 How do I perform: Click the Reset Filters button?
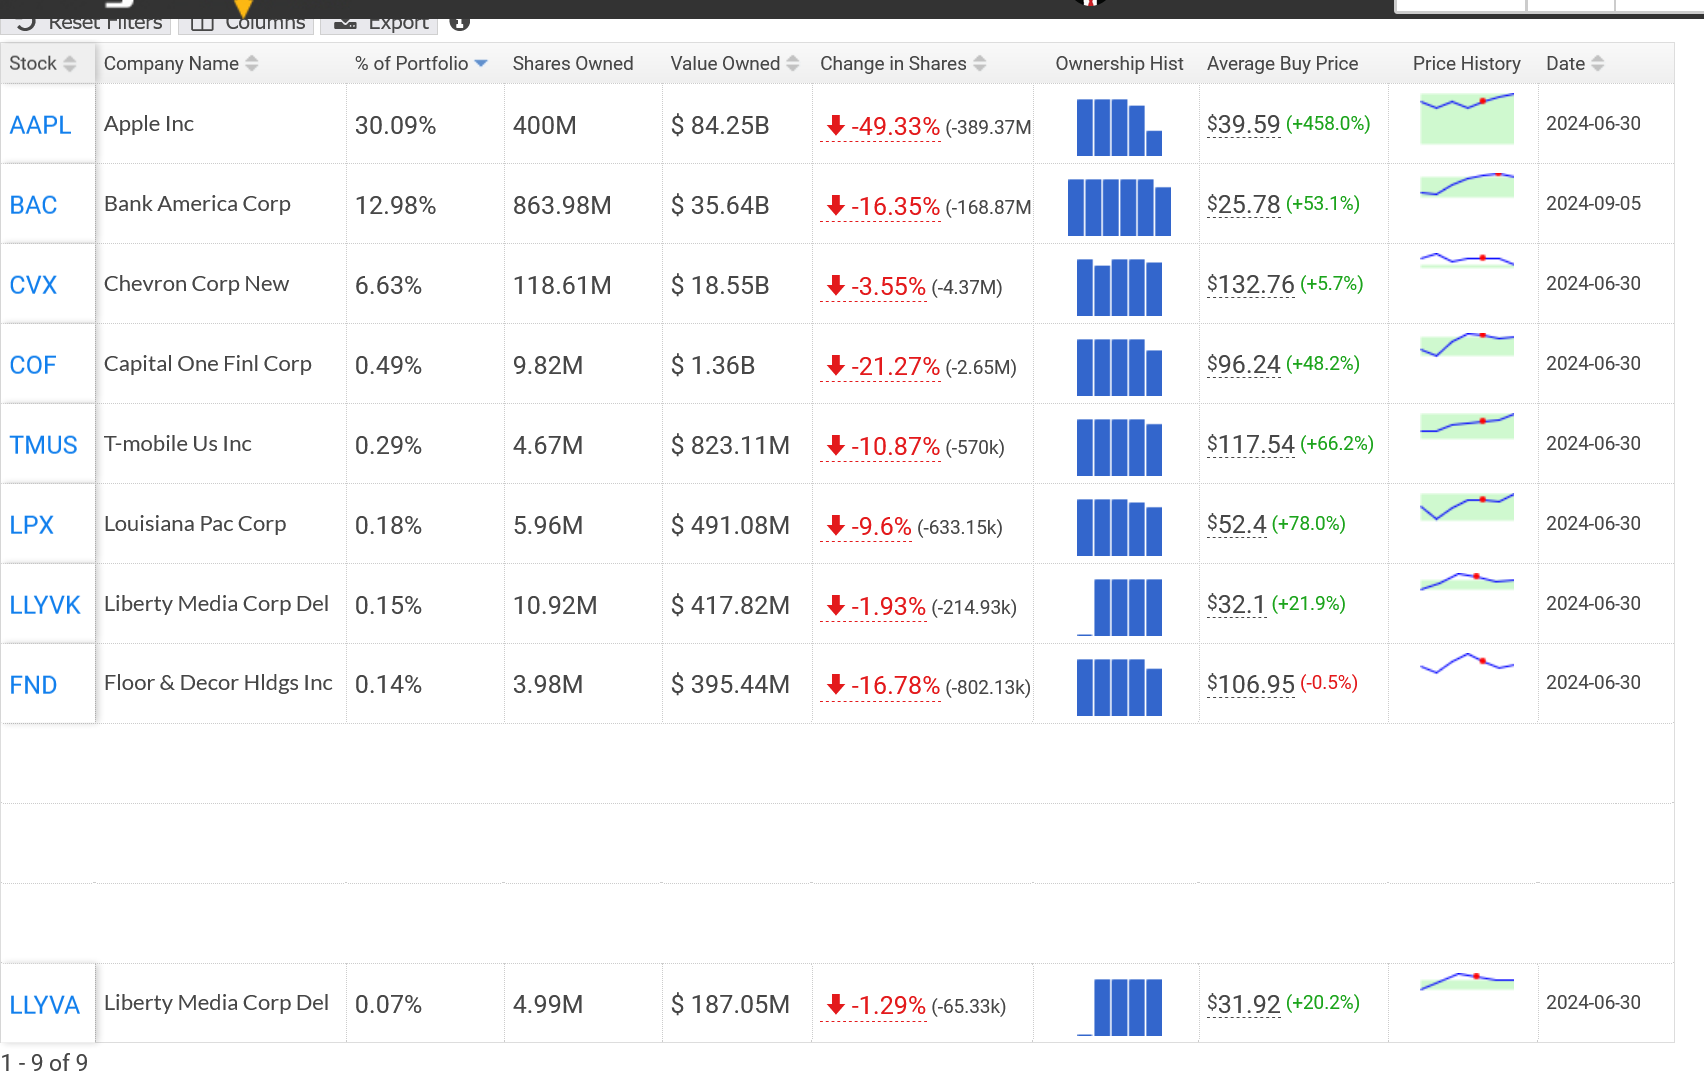(88, 22)
